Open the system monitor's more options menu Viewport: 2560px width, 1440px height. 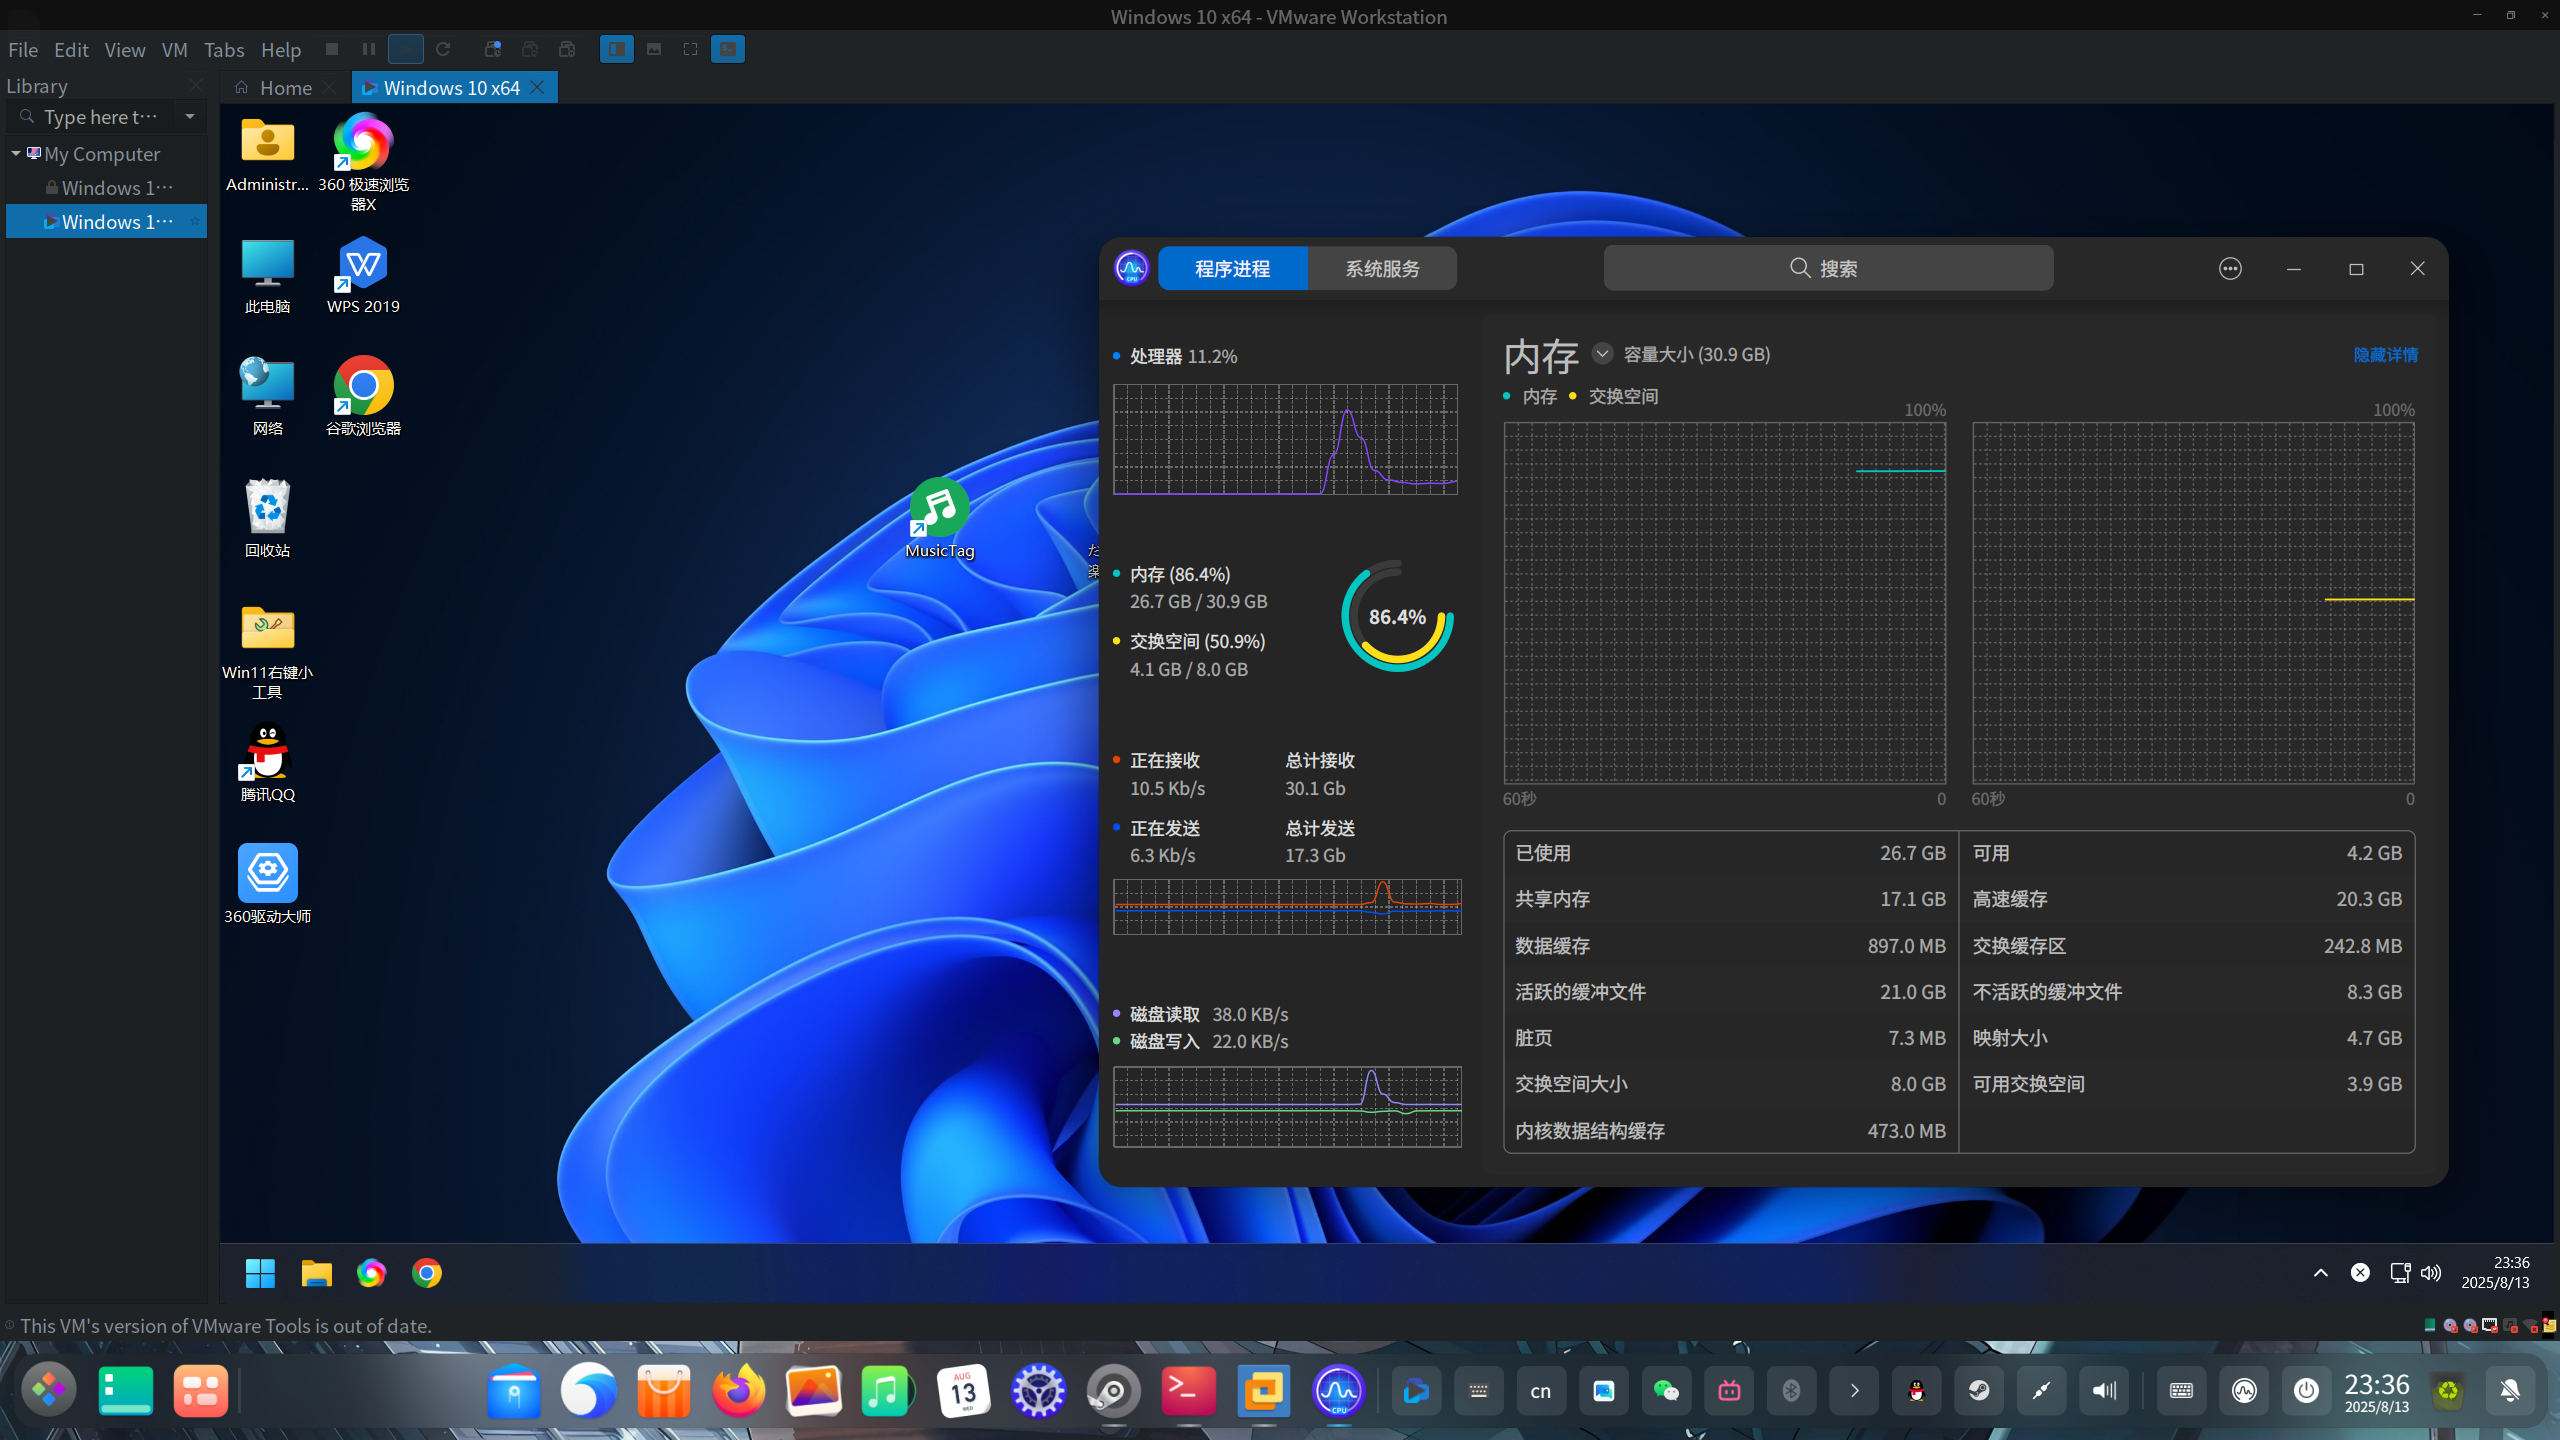point(2230,268)
